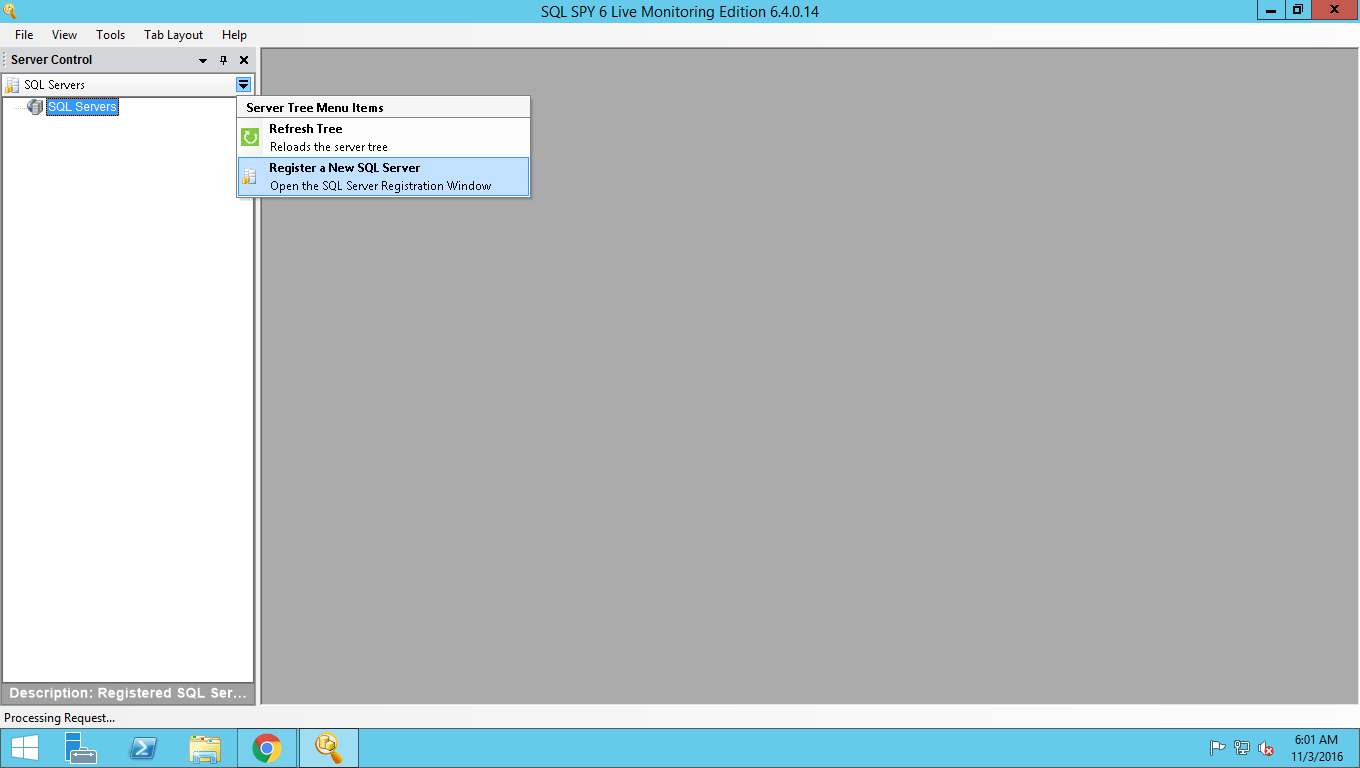Open the Tools menu
The height and width of the screenshot is (768, 1360).
tap(110, 35)
